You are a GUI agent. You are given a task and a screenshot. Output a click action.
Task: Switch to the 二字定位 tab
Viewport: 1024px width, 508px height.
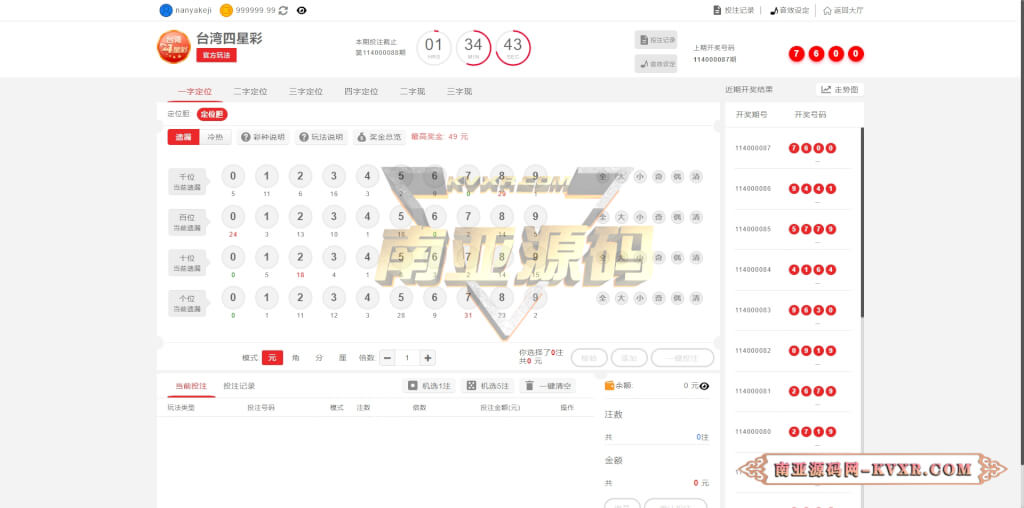click(x=250, y=91)
